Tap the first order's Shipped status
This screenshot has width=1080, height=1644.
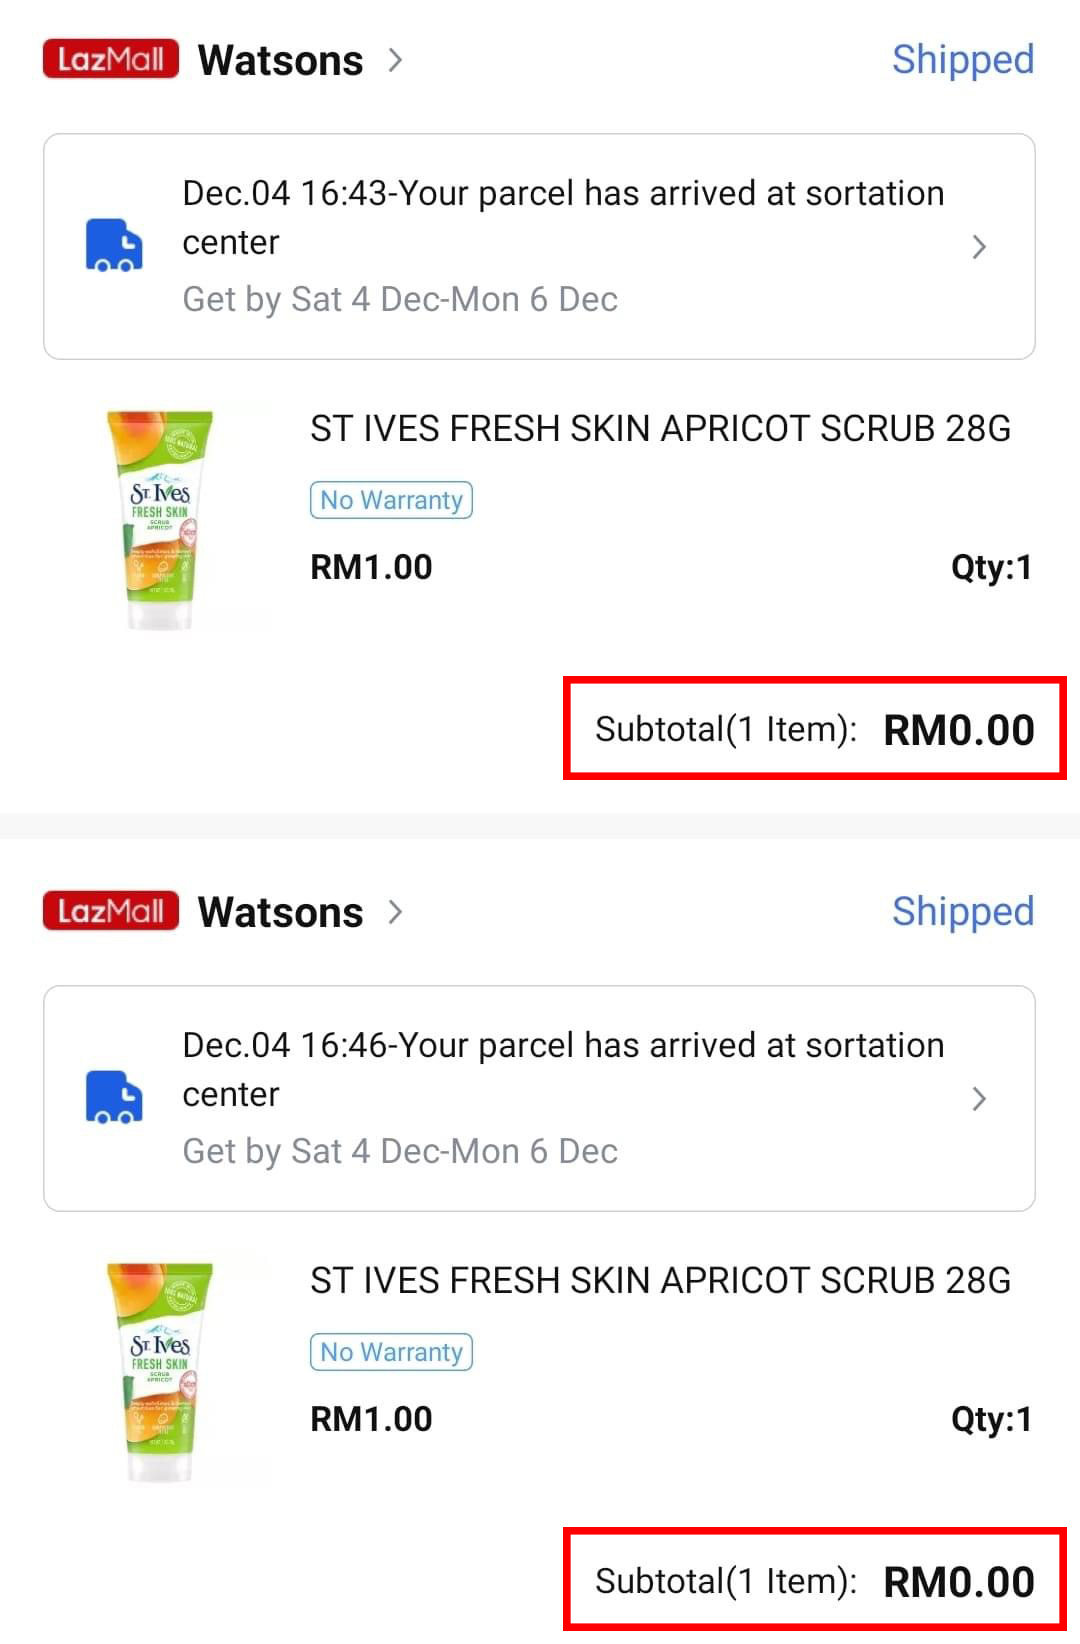962,60
